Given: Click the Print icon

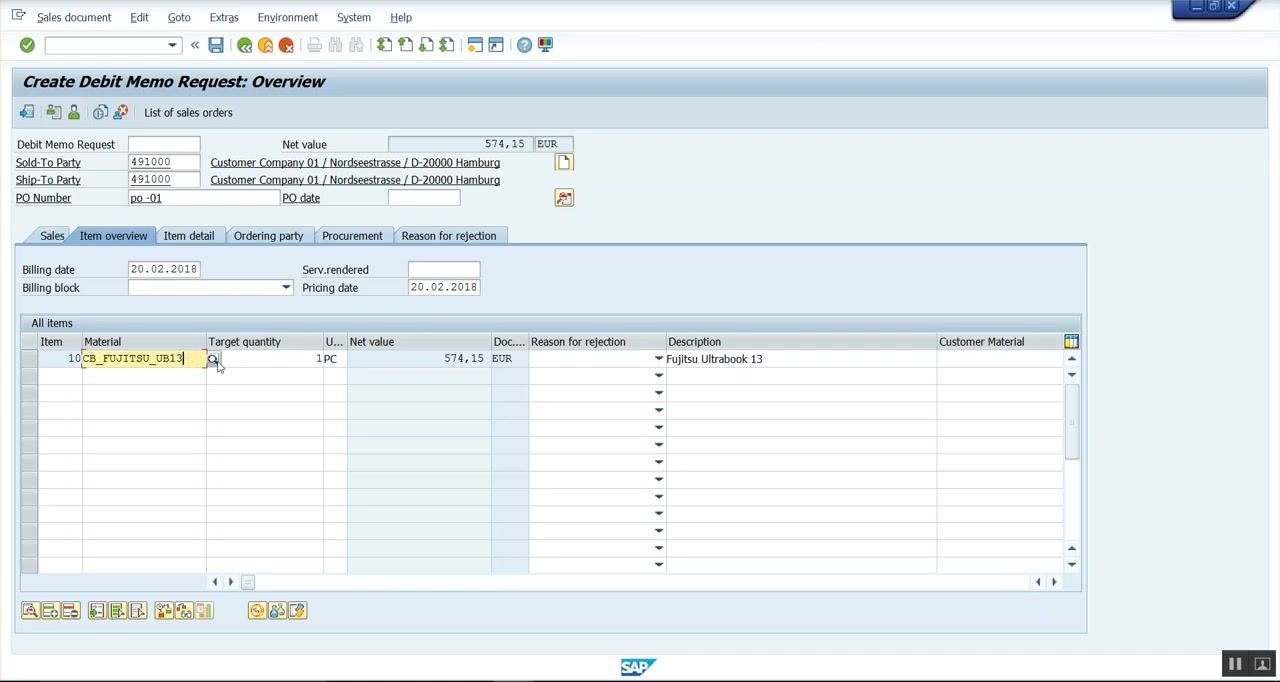Looking at the screenshot, I should point(314,45).
